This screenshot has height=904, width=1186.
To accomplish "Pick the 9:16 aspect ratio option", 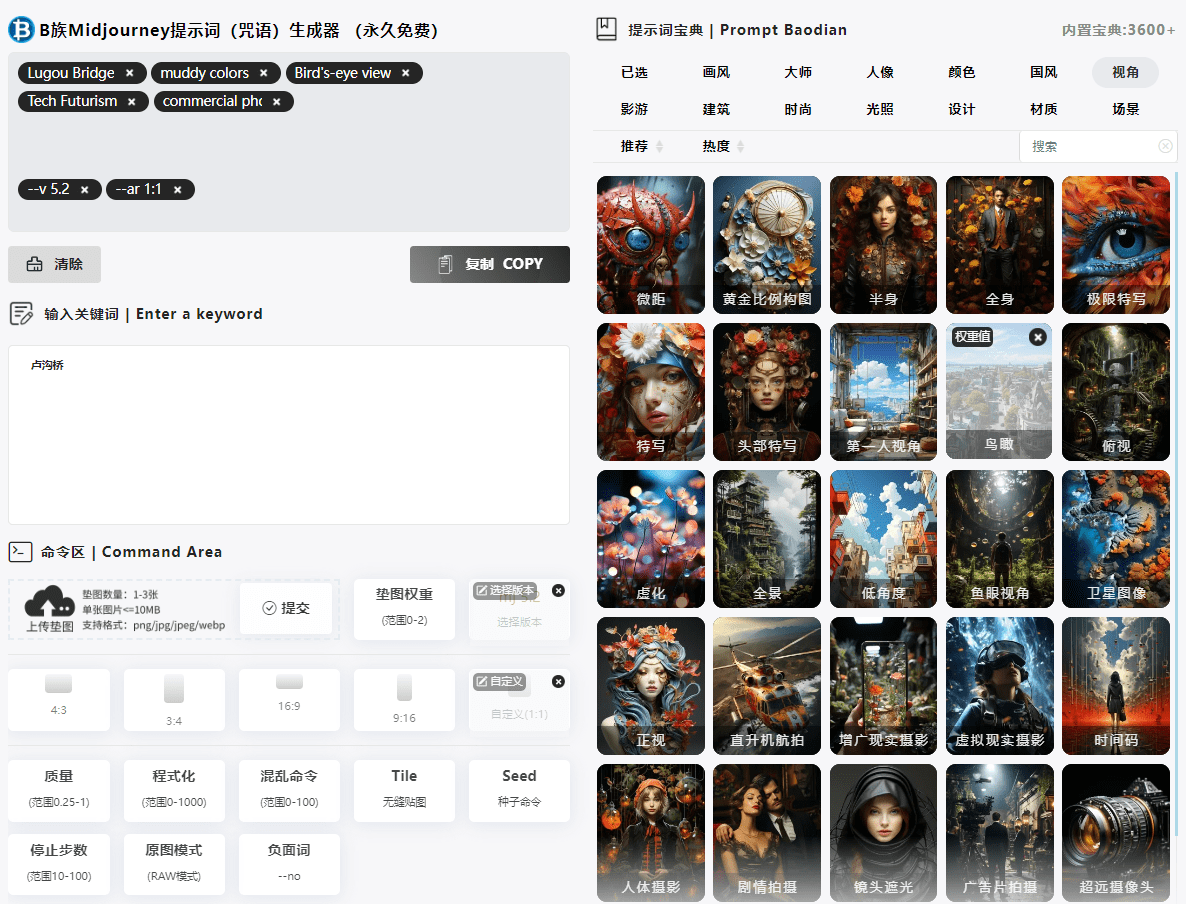I will click(404, 698).
